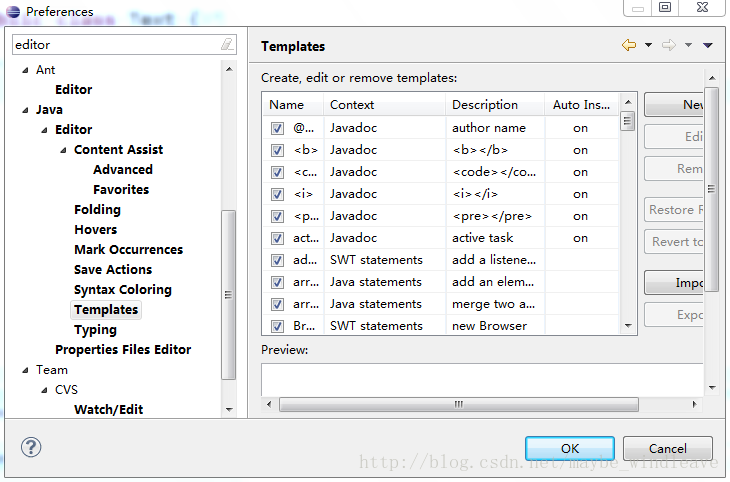Sort templates by the Context column header
The image size is (730, 482).
tap(384, 104)
